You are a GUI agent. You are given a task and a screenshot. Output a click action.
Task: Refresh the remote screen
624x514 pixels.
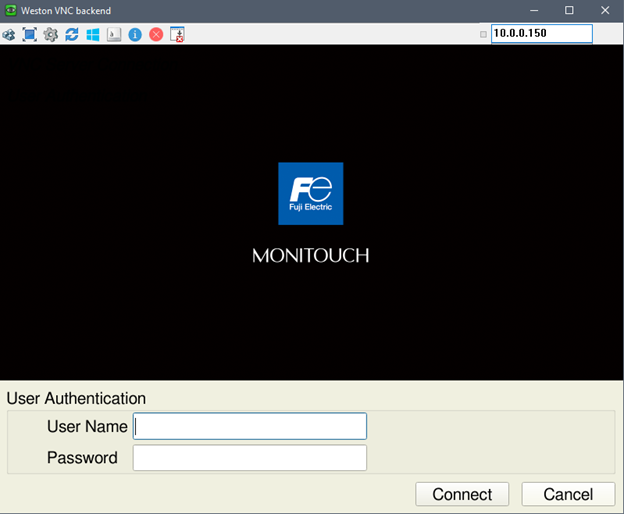click(x=72, y=34)
